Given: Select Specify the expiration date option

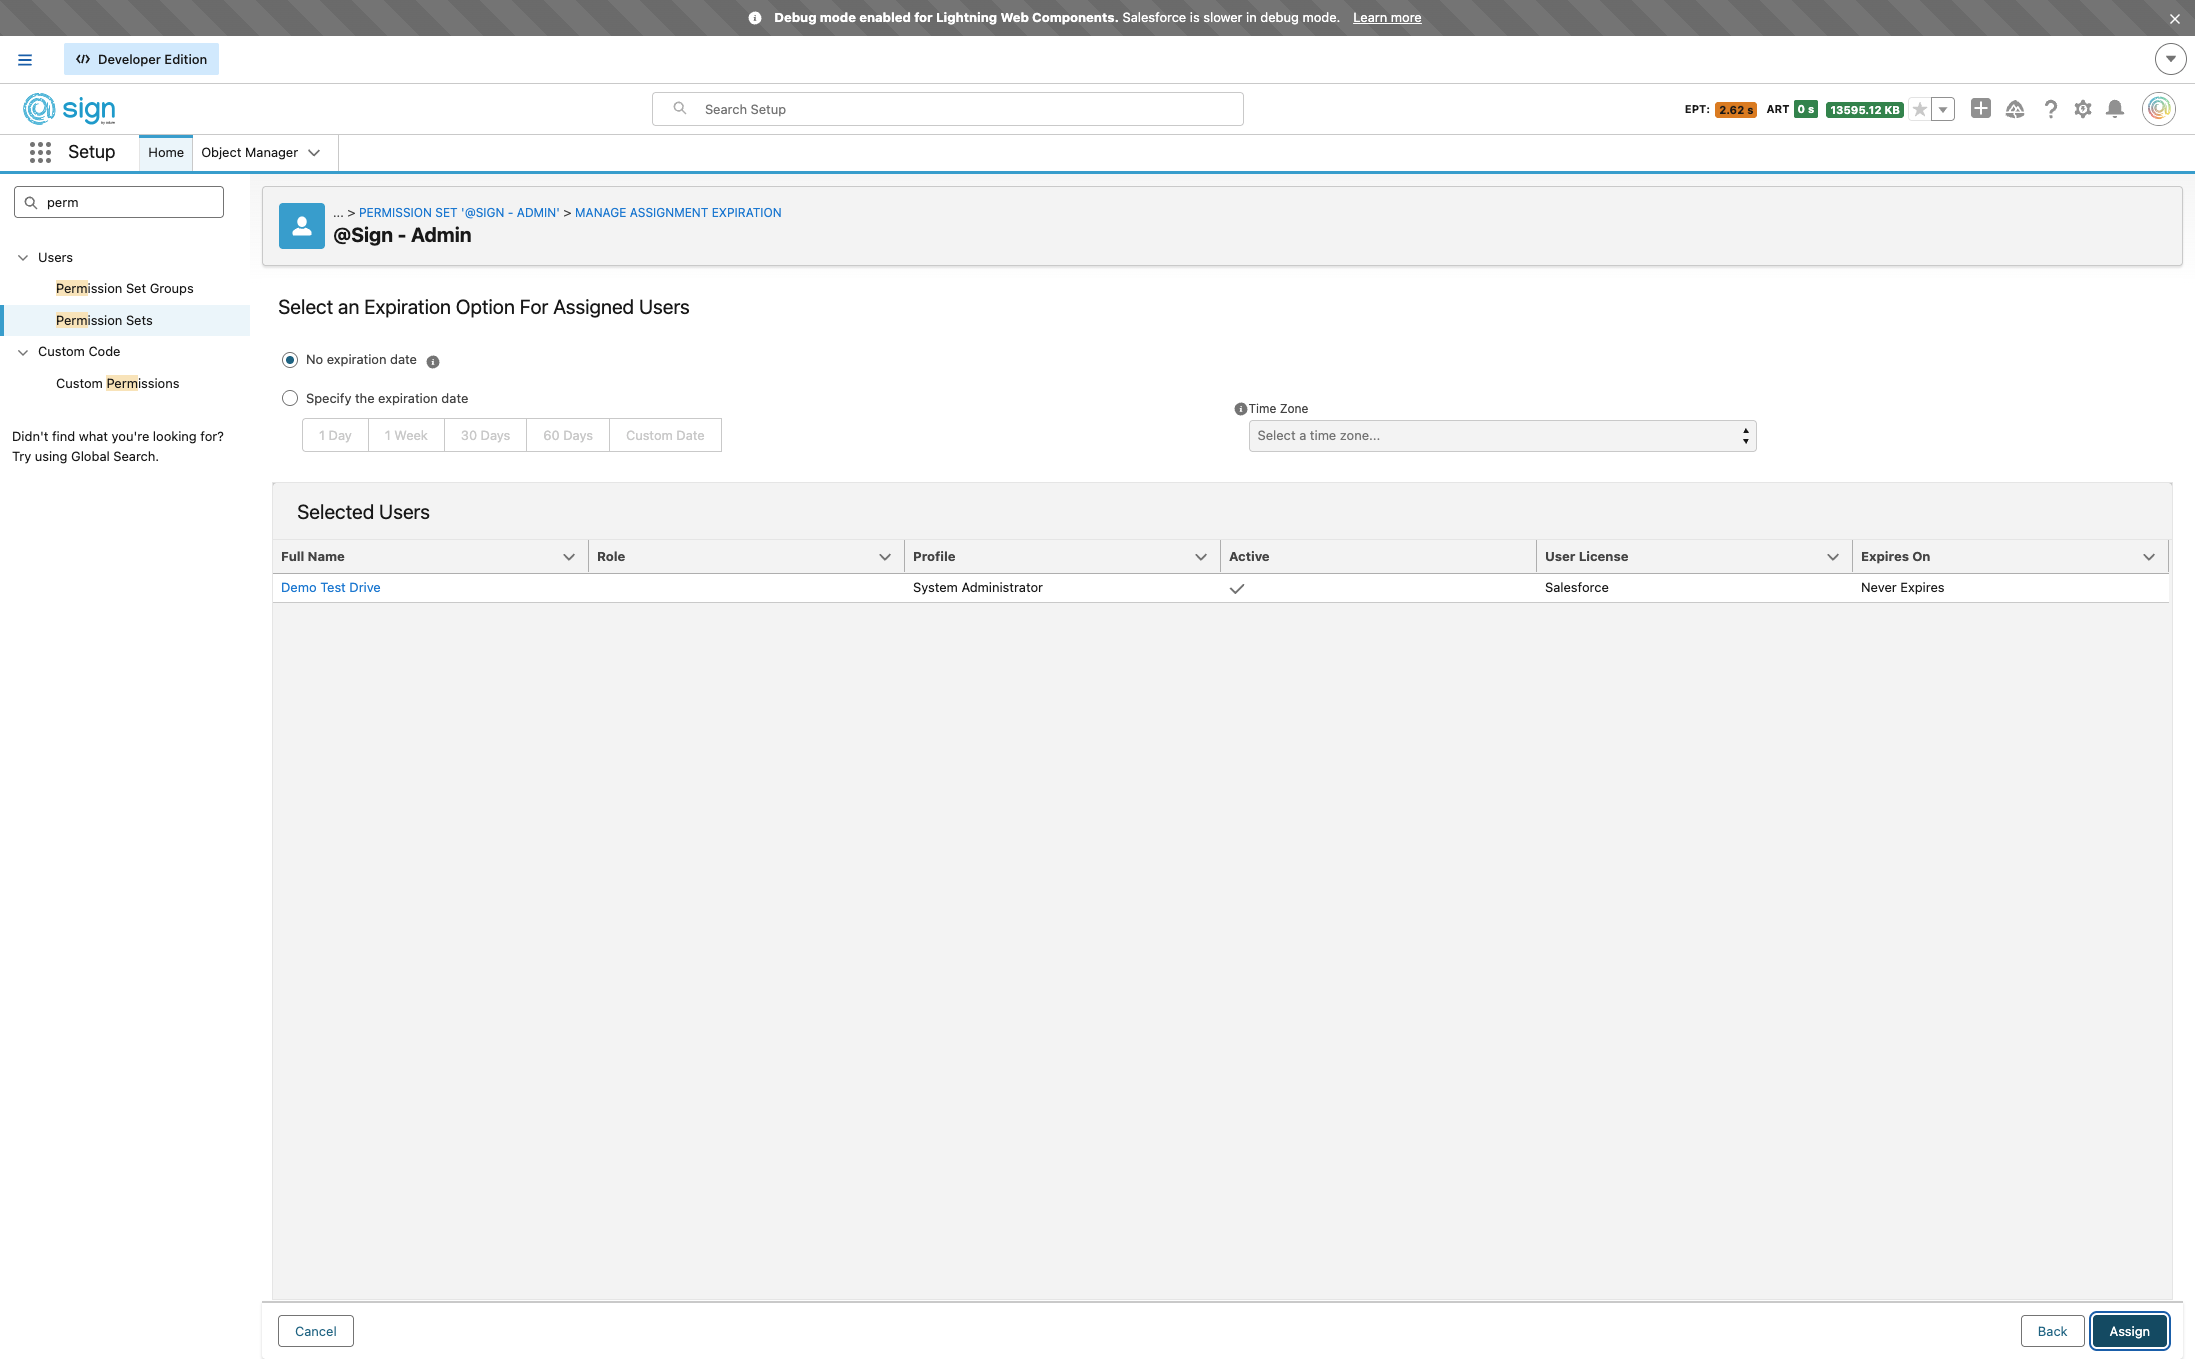Looking at the screenshot, I should tap(290, 398).
